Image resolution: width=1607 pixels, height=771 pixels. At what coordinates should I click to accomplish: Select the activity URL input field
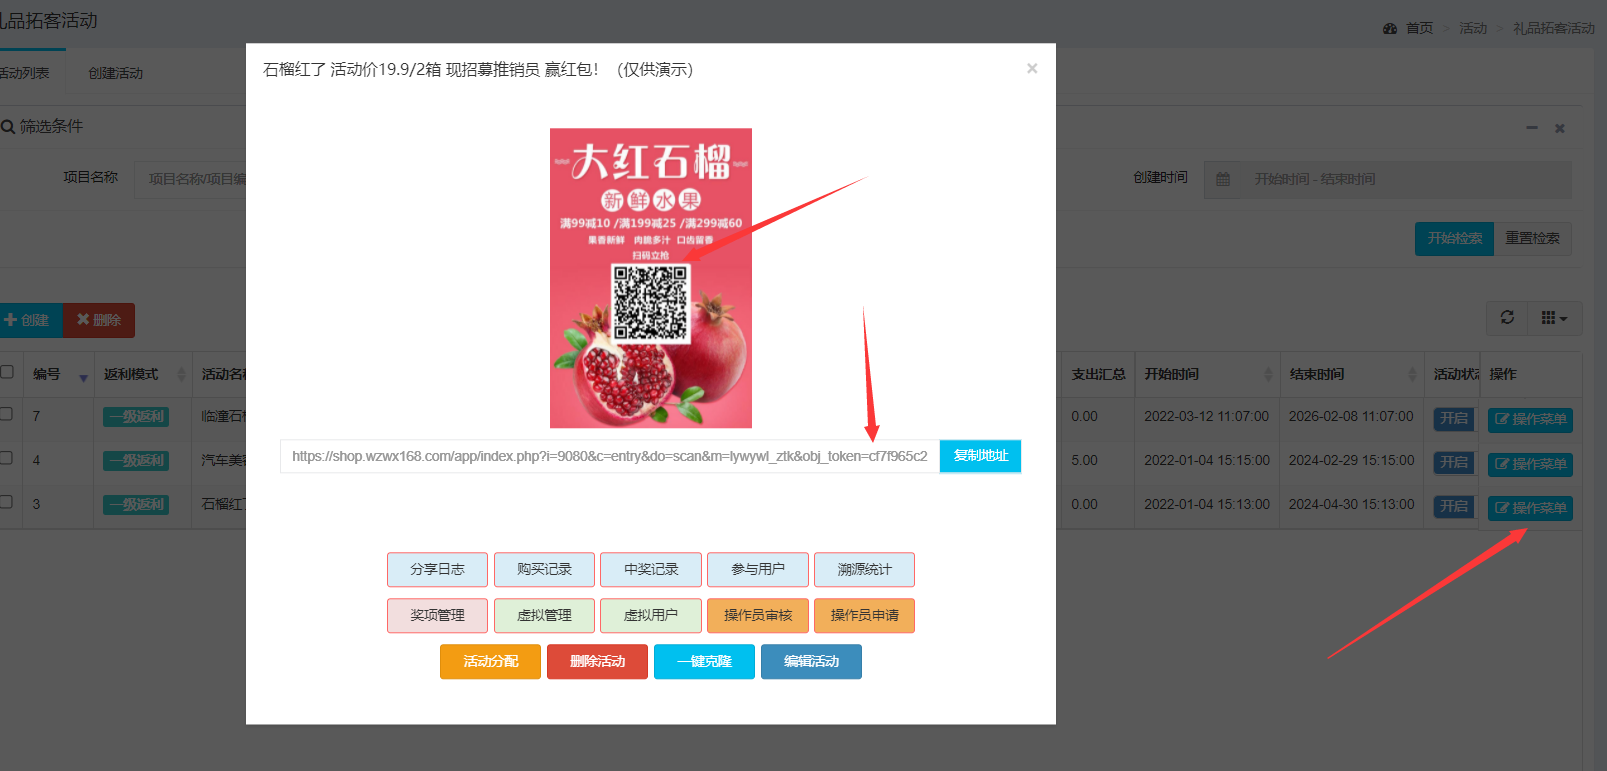610,456
